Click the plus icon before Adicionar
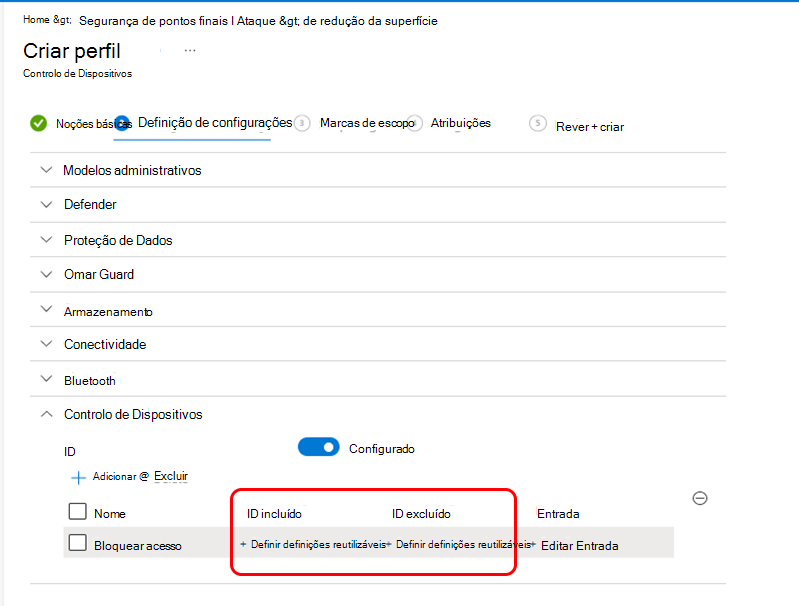This screenshot has width=799, height=606. [78, 478]
